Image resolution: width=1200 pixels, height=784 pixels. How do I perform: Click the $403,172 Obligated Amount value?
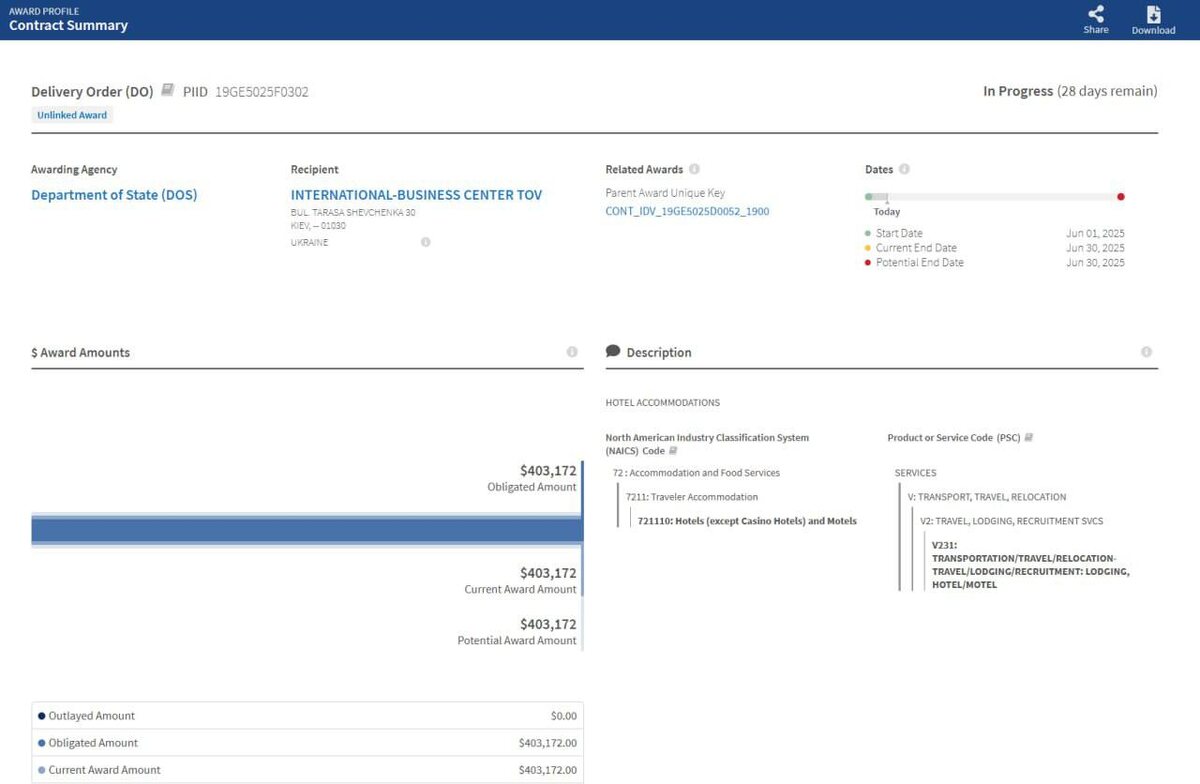point(548,470)
